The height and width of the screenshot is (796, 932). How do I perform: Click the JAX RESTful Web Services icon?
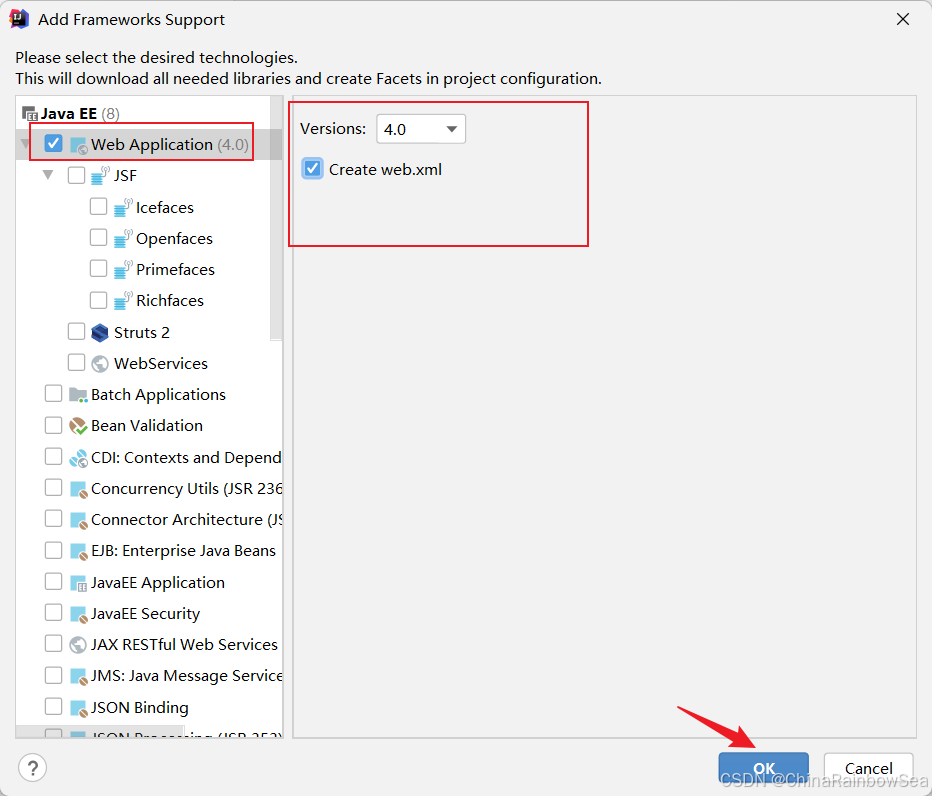point(78,645)
